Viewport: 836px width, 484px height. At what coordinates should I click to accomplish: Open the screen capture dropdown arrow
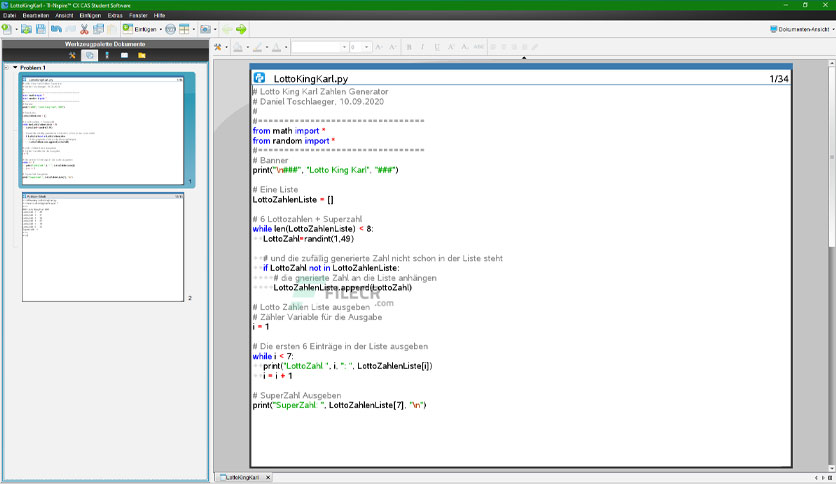tap(215, 29)
